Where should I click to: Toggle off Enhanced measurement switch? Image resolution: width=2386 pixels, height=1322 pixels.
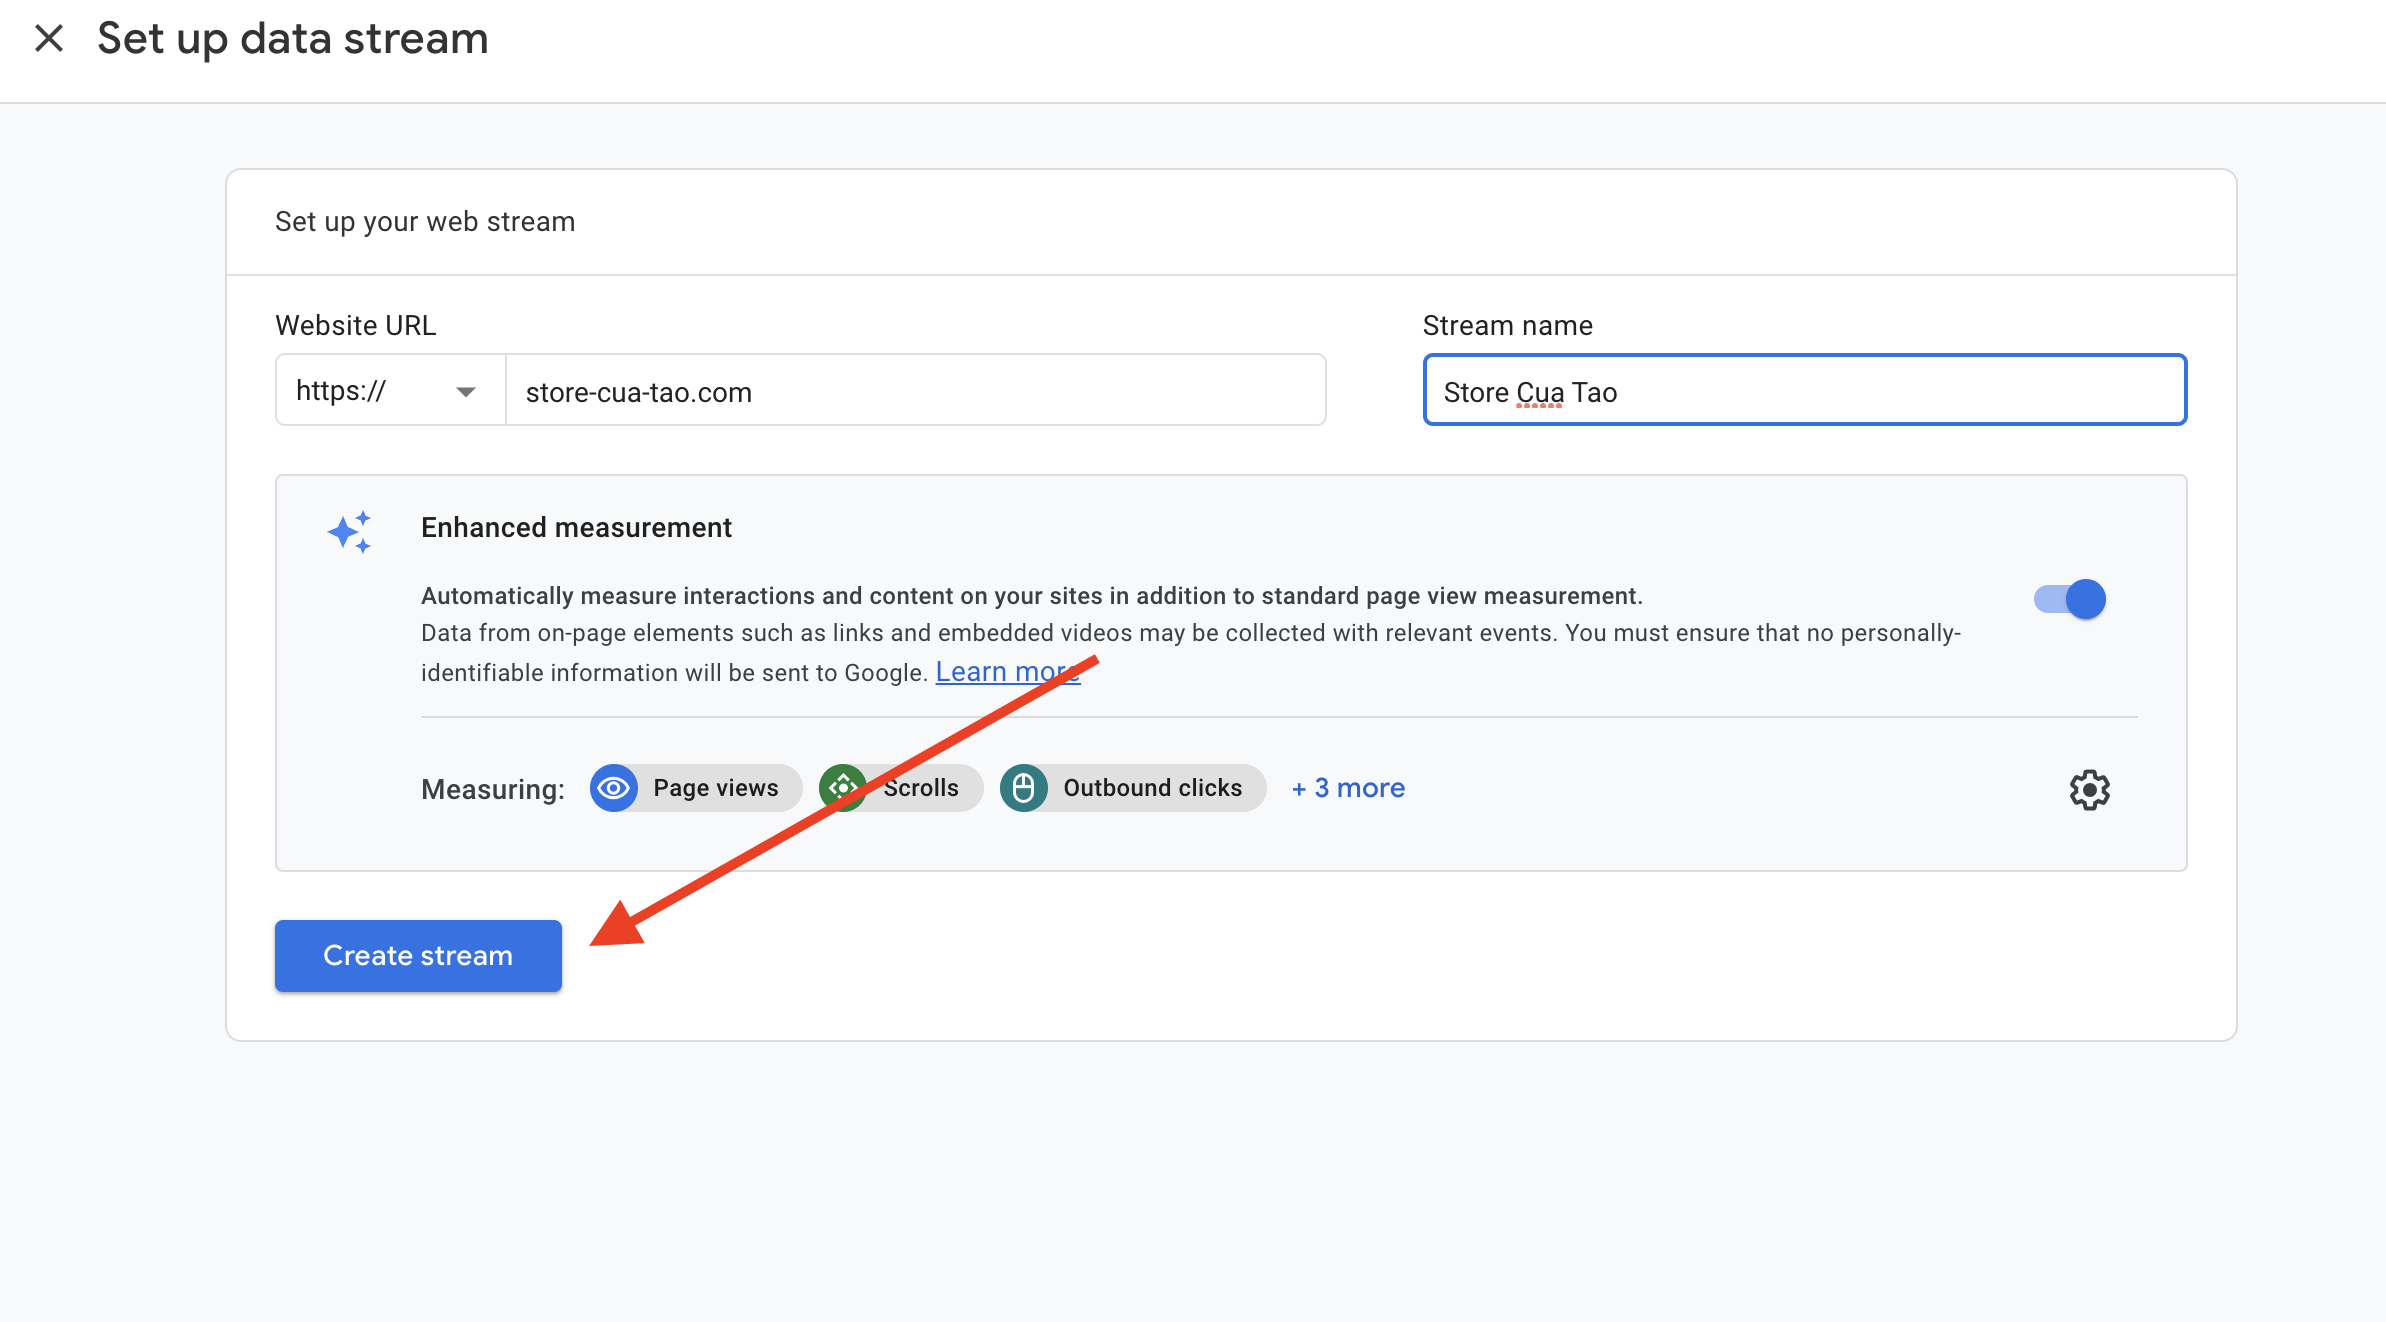(x=2070, y=599)
